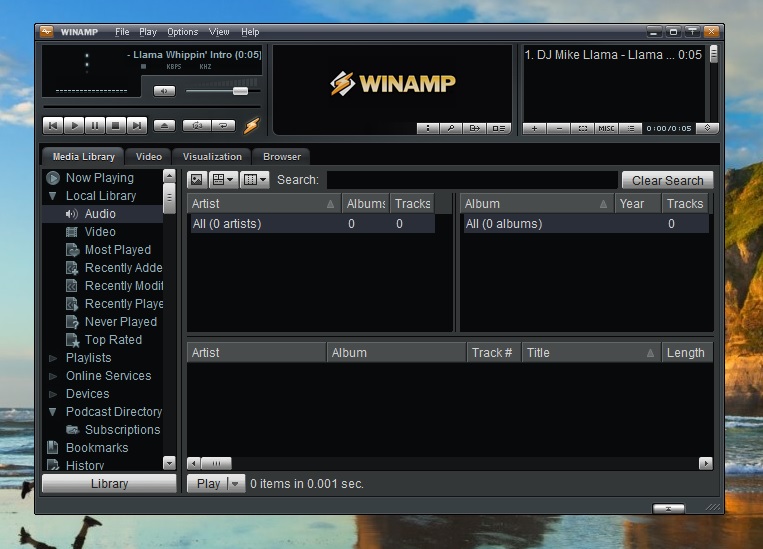Screen dimensions: 763x549
Task: Open the Recently Played view
Action: point(124,304)
